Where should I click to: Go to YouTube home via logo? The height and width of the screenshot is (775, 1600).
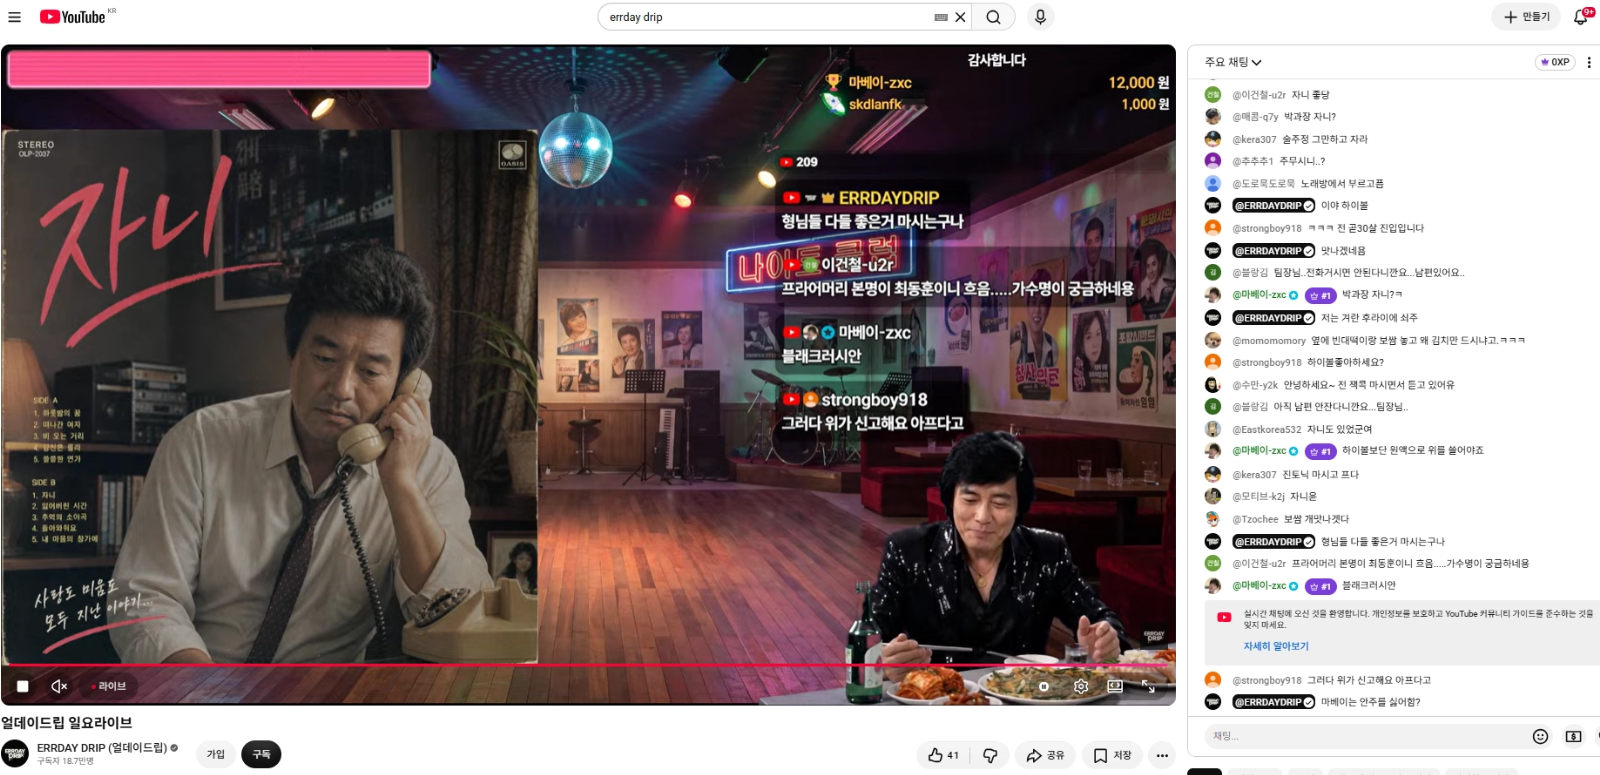(x=72, y=17)
